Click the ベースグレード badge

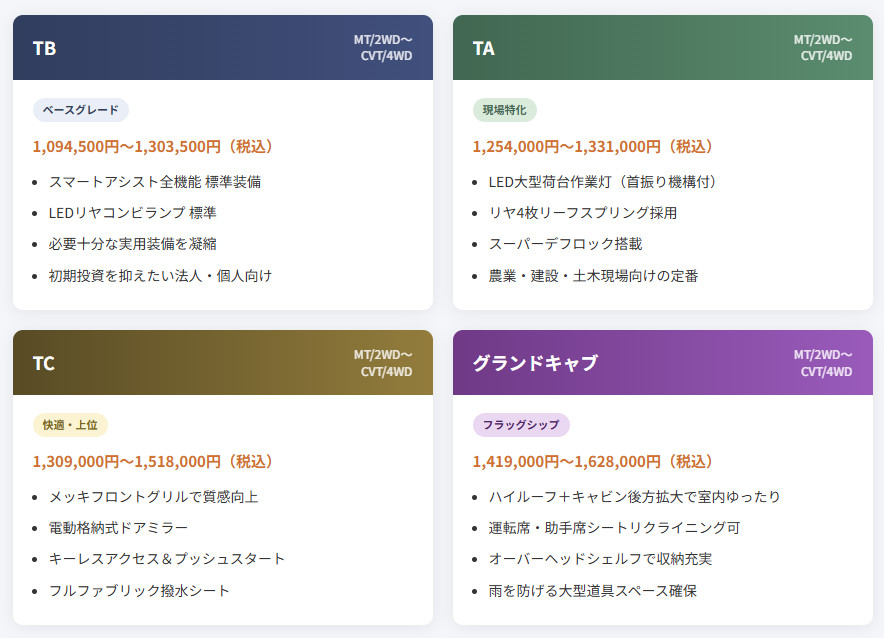pos(81,110)
